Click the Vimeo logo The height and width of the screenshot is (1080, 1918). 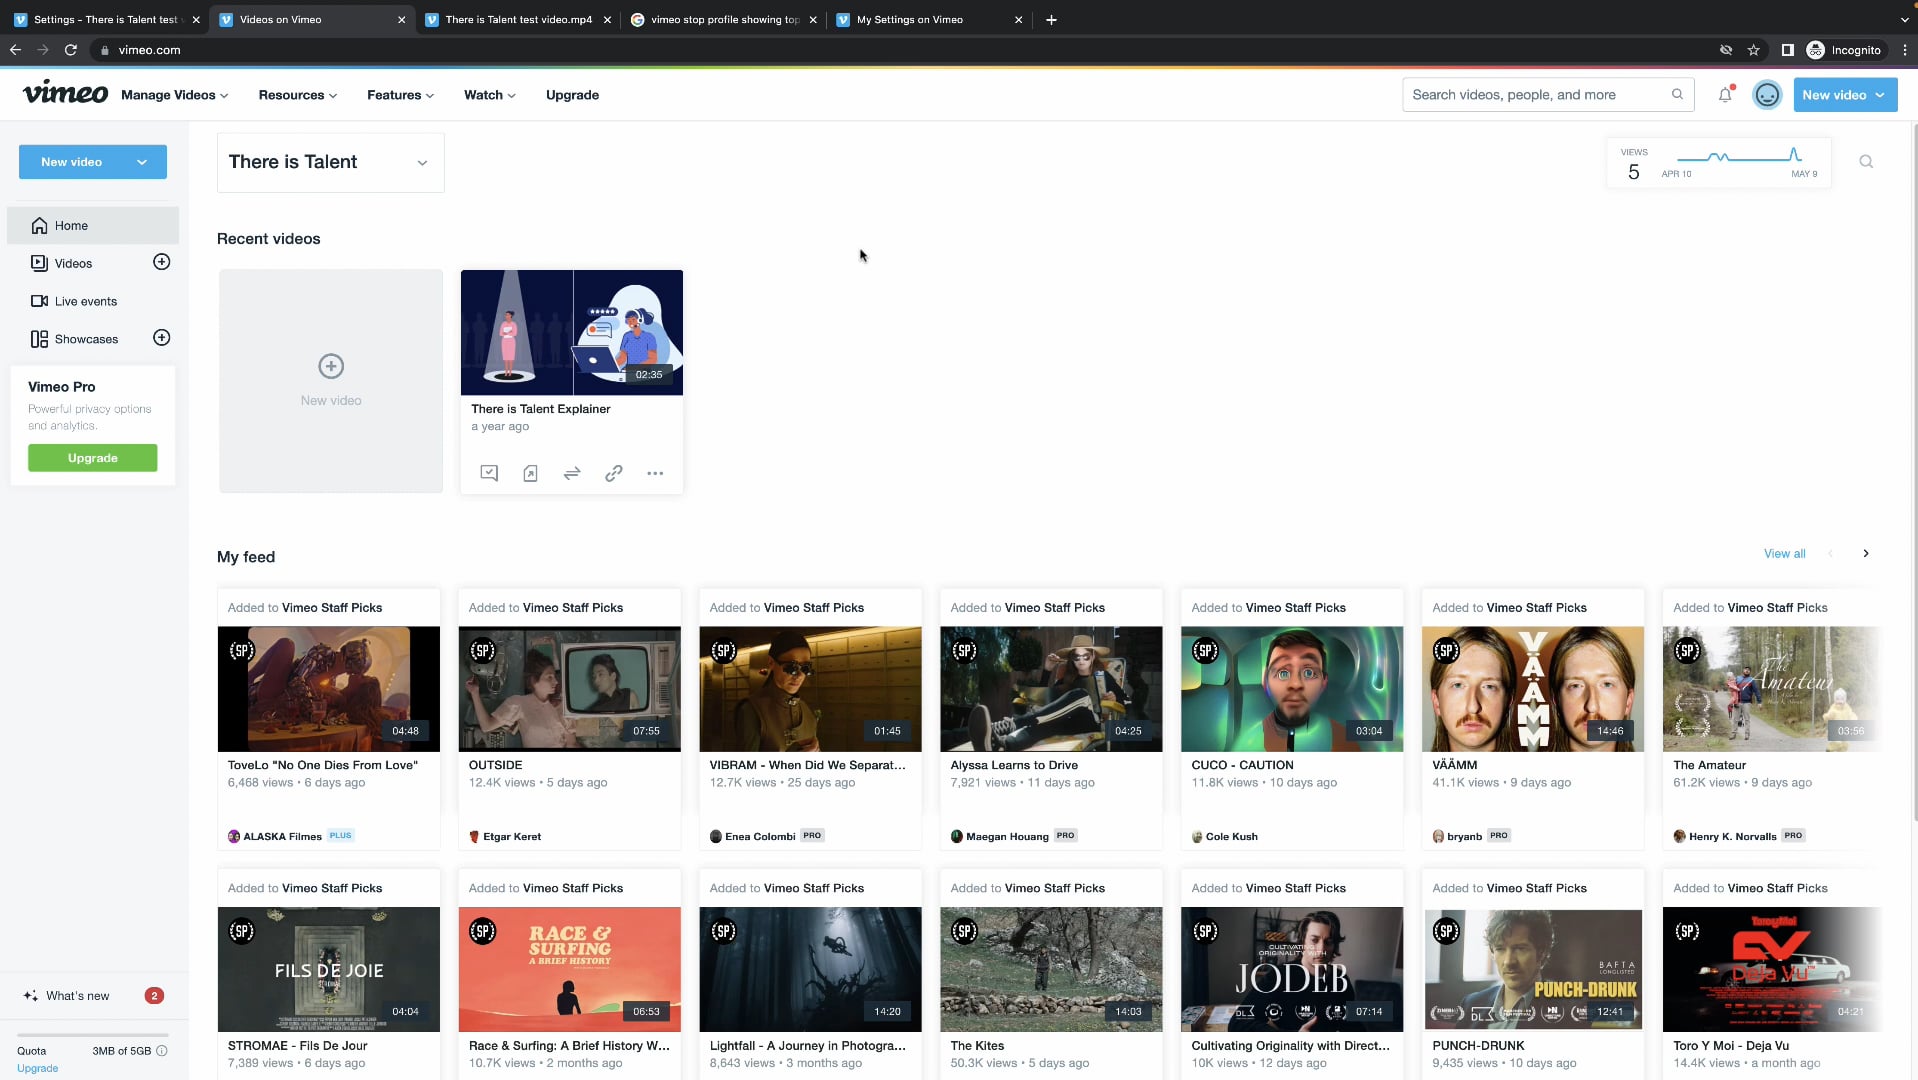64,92
